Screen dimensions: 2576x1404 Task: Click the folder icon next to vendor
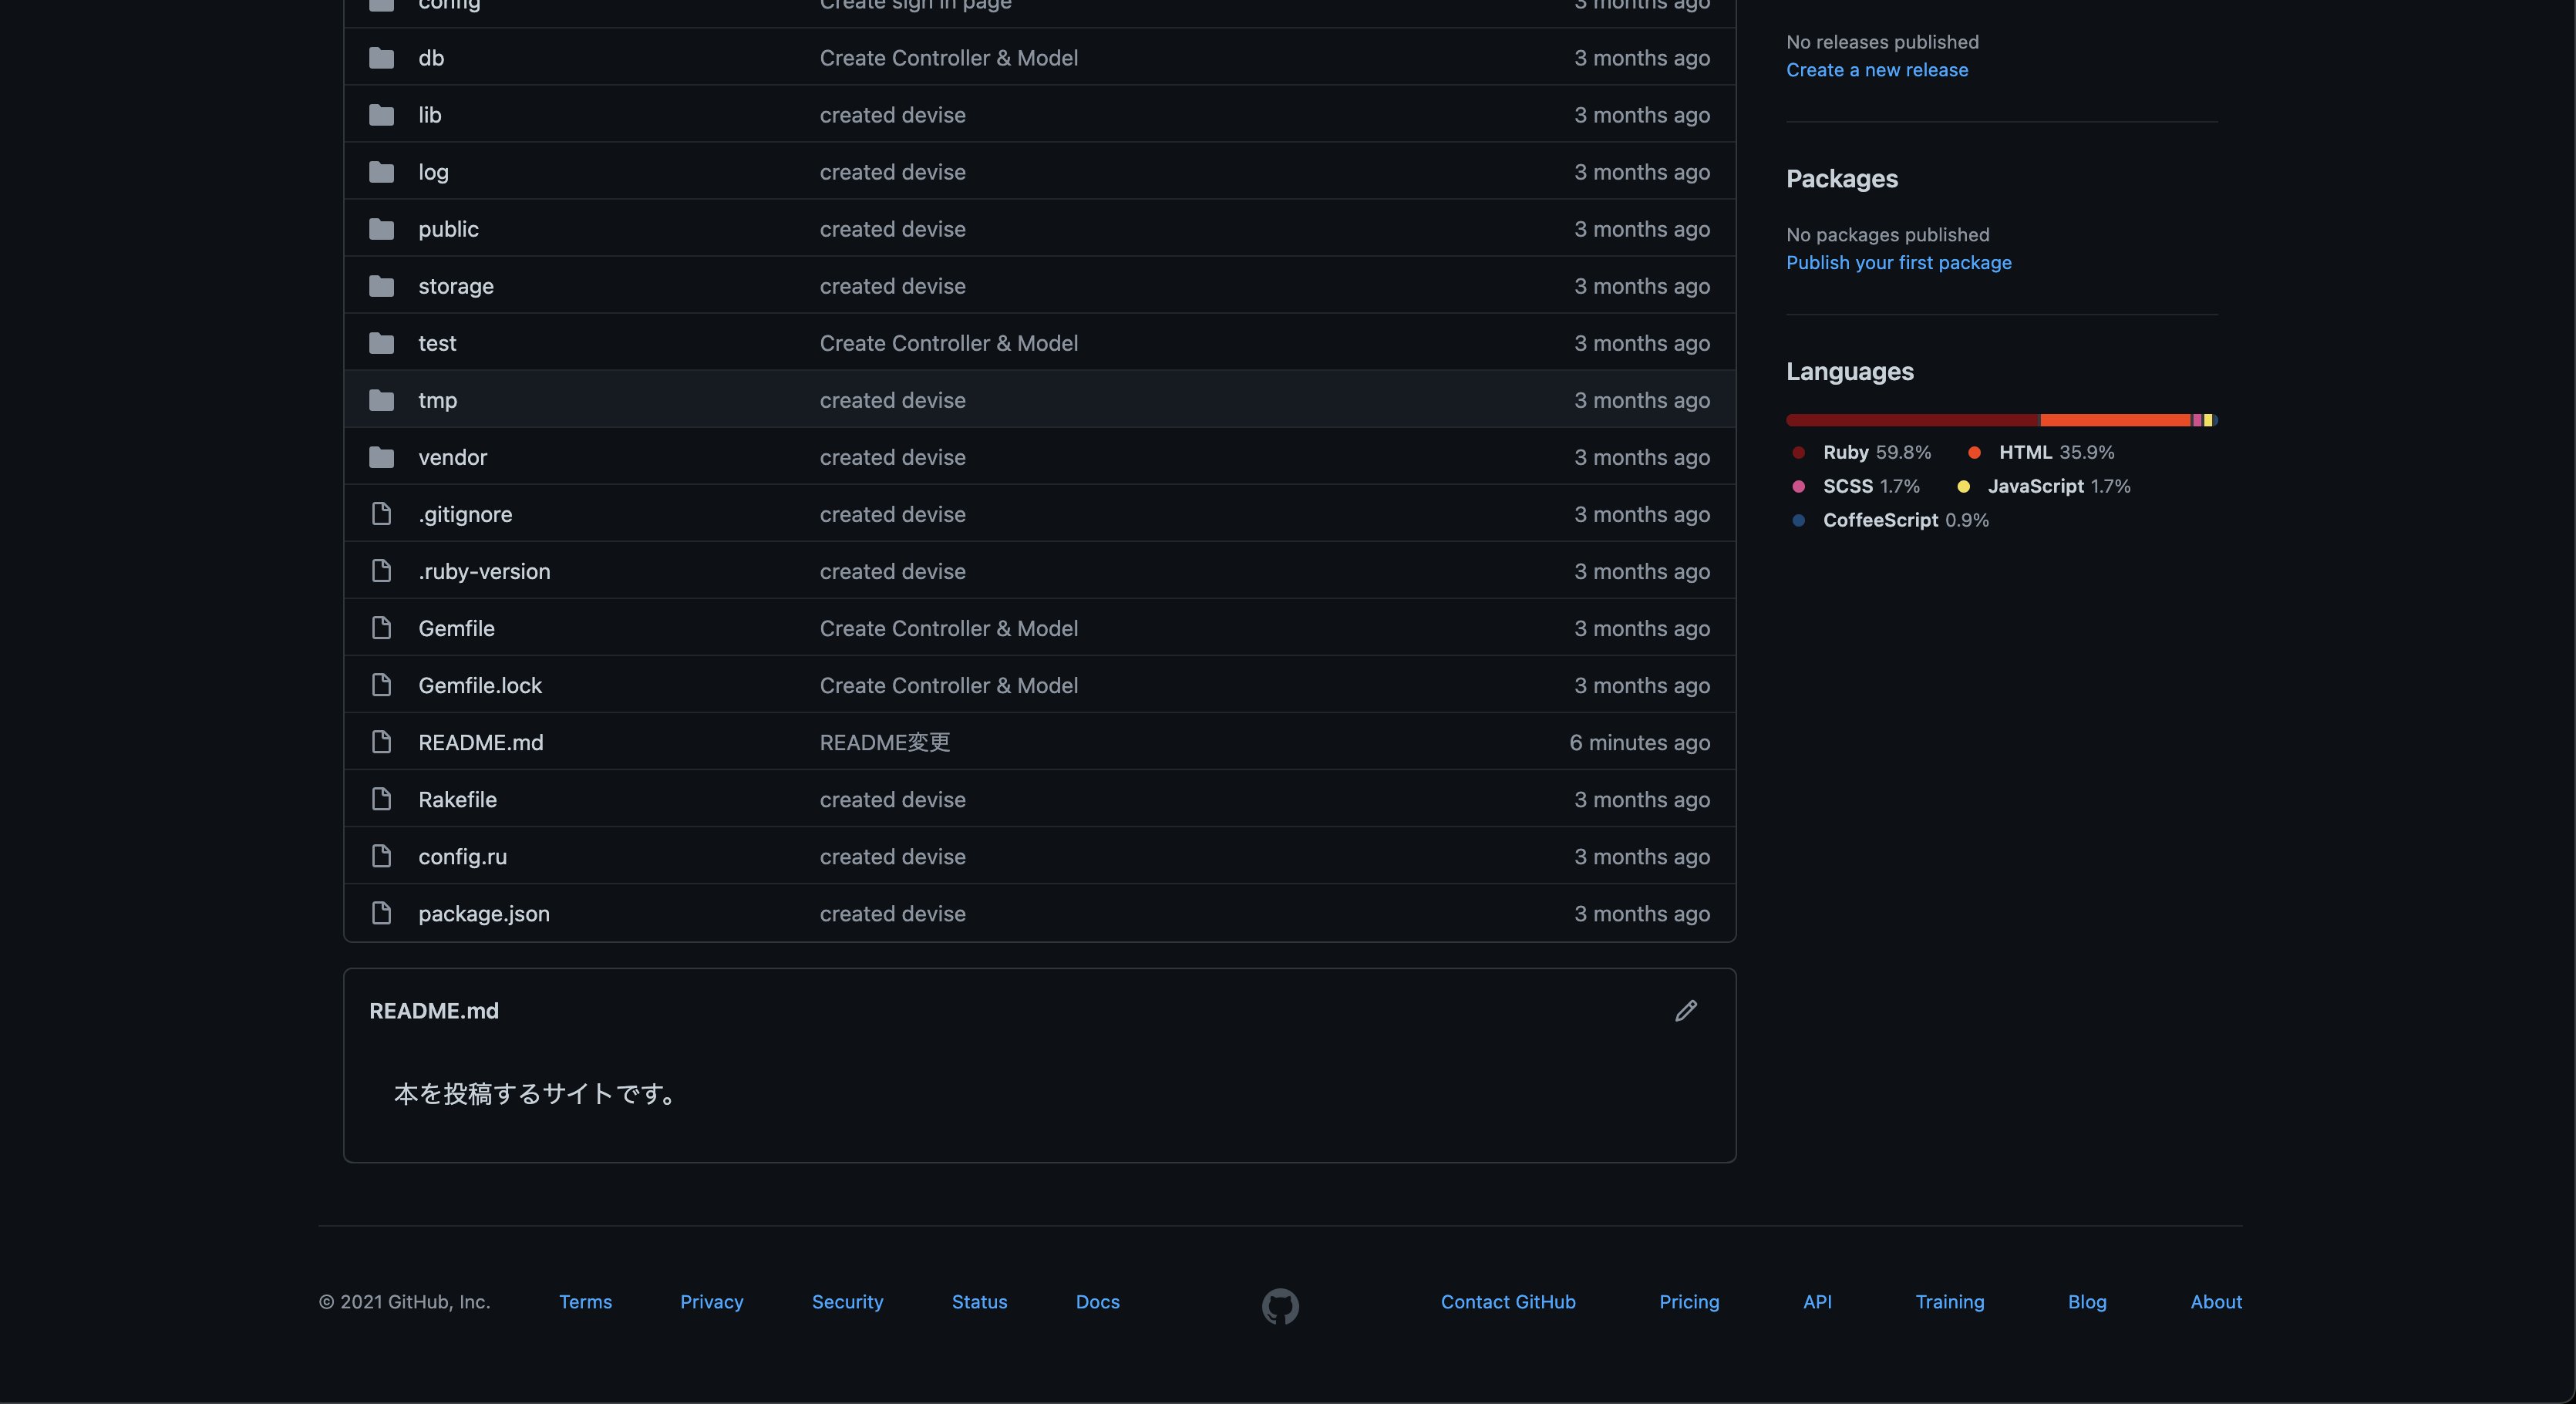point(381,457)
